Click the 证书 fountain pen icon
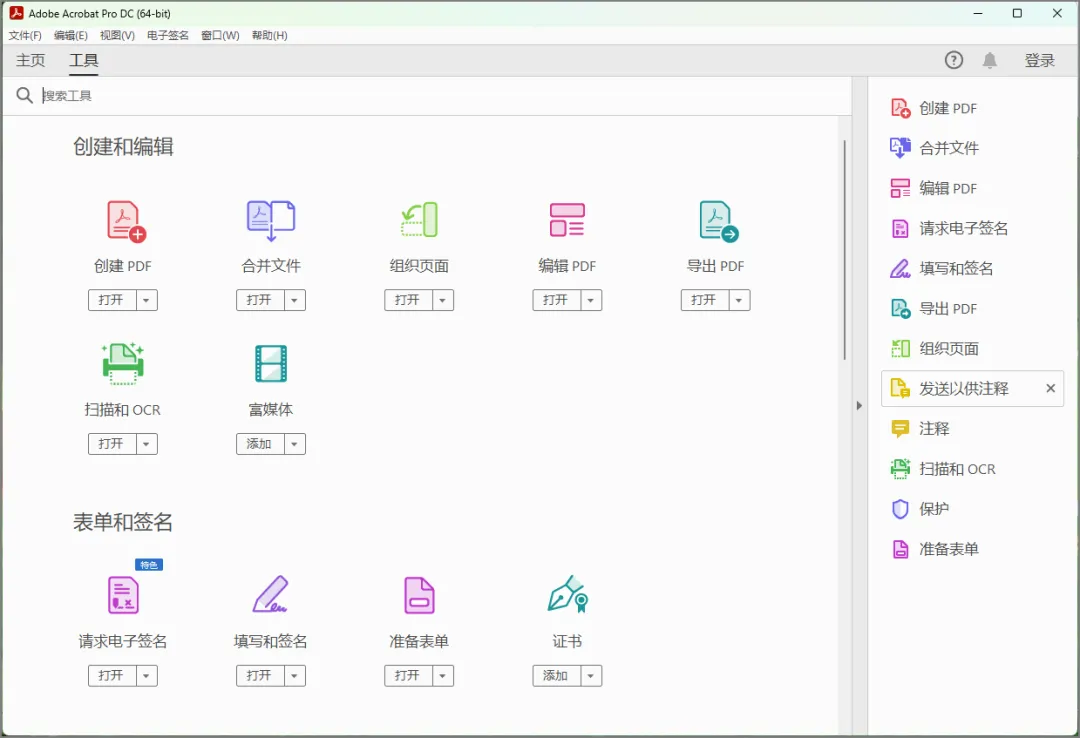 [568, 594]
